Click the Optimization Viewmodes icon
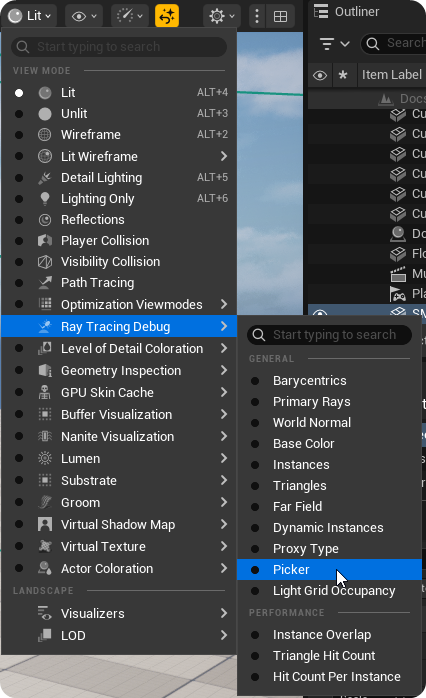The height and width of the screenshot is (698, 426). click(45, 304)
